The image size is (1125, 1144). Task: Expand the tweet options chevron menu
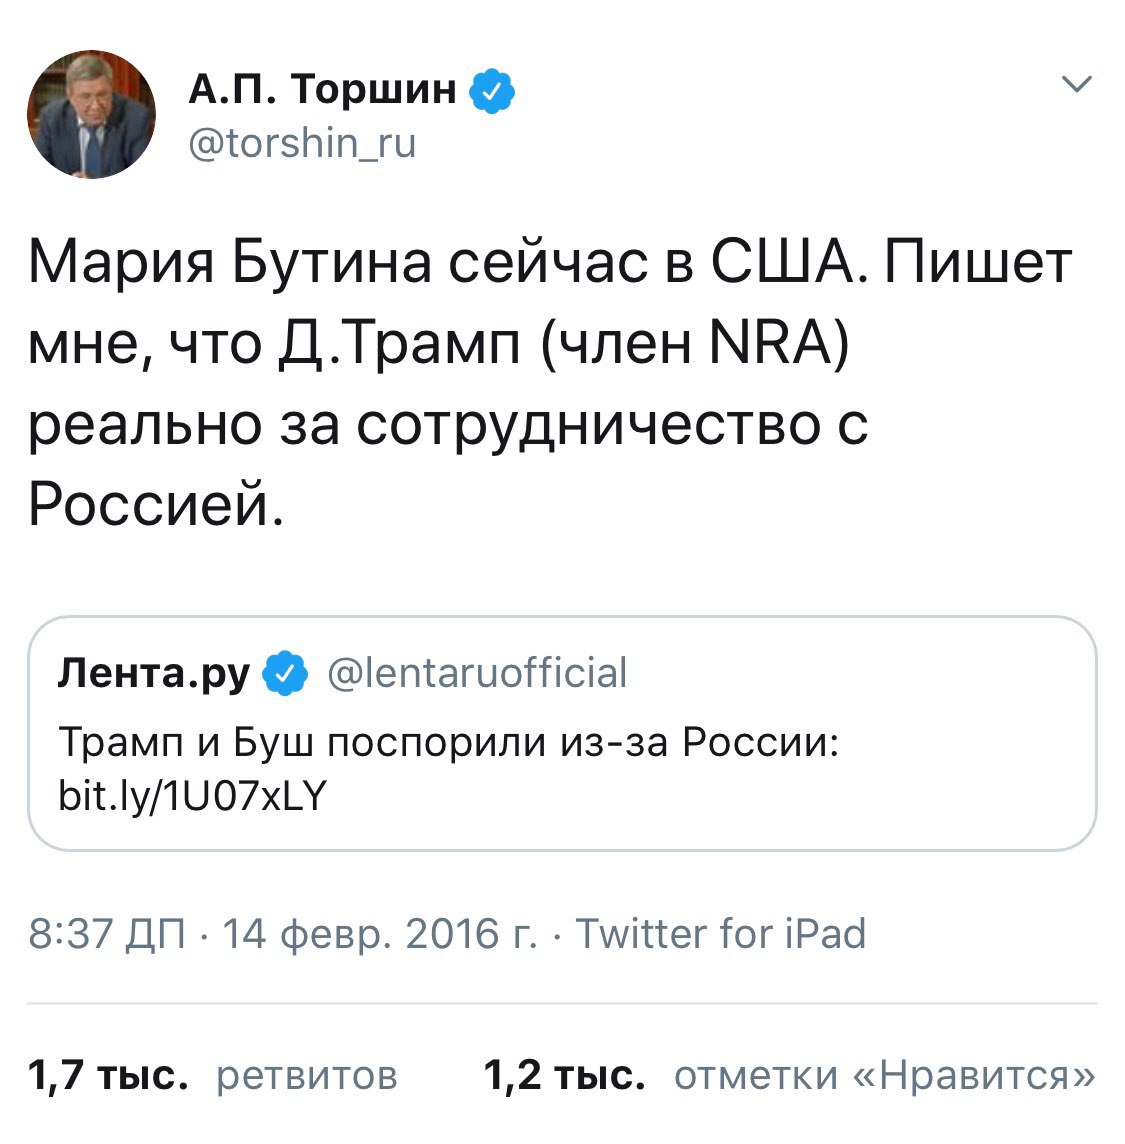coord(1076,85)
